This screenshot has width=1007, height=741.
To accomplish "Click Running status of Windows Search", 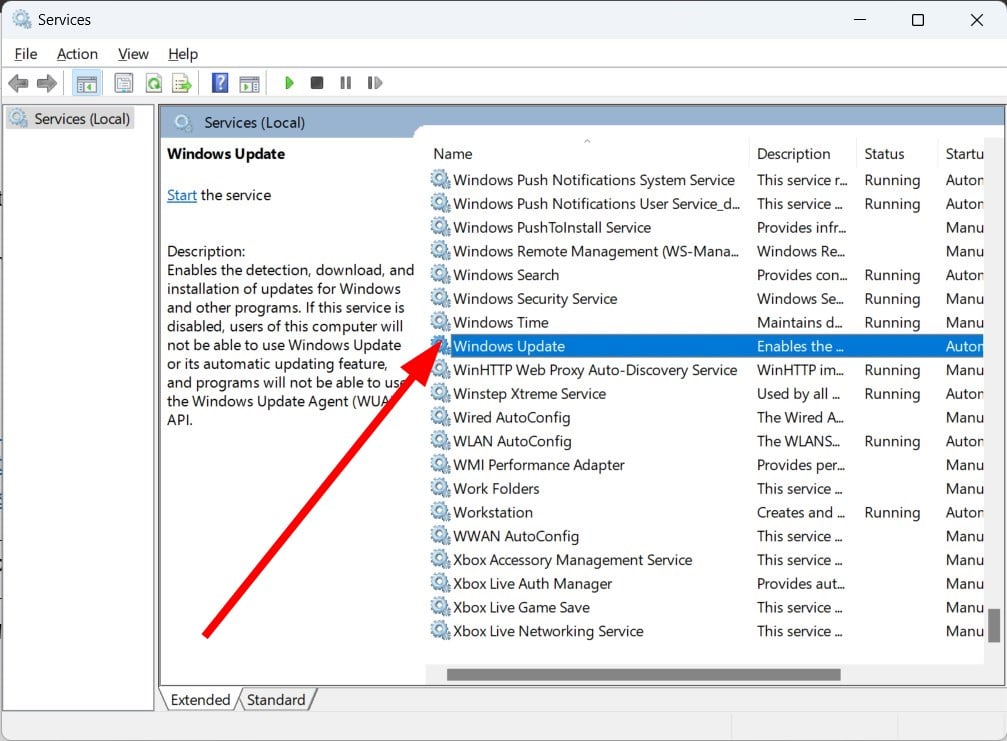I will (x=892, y=275).
